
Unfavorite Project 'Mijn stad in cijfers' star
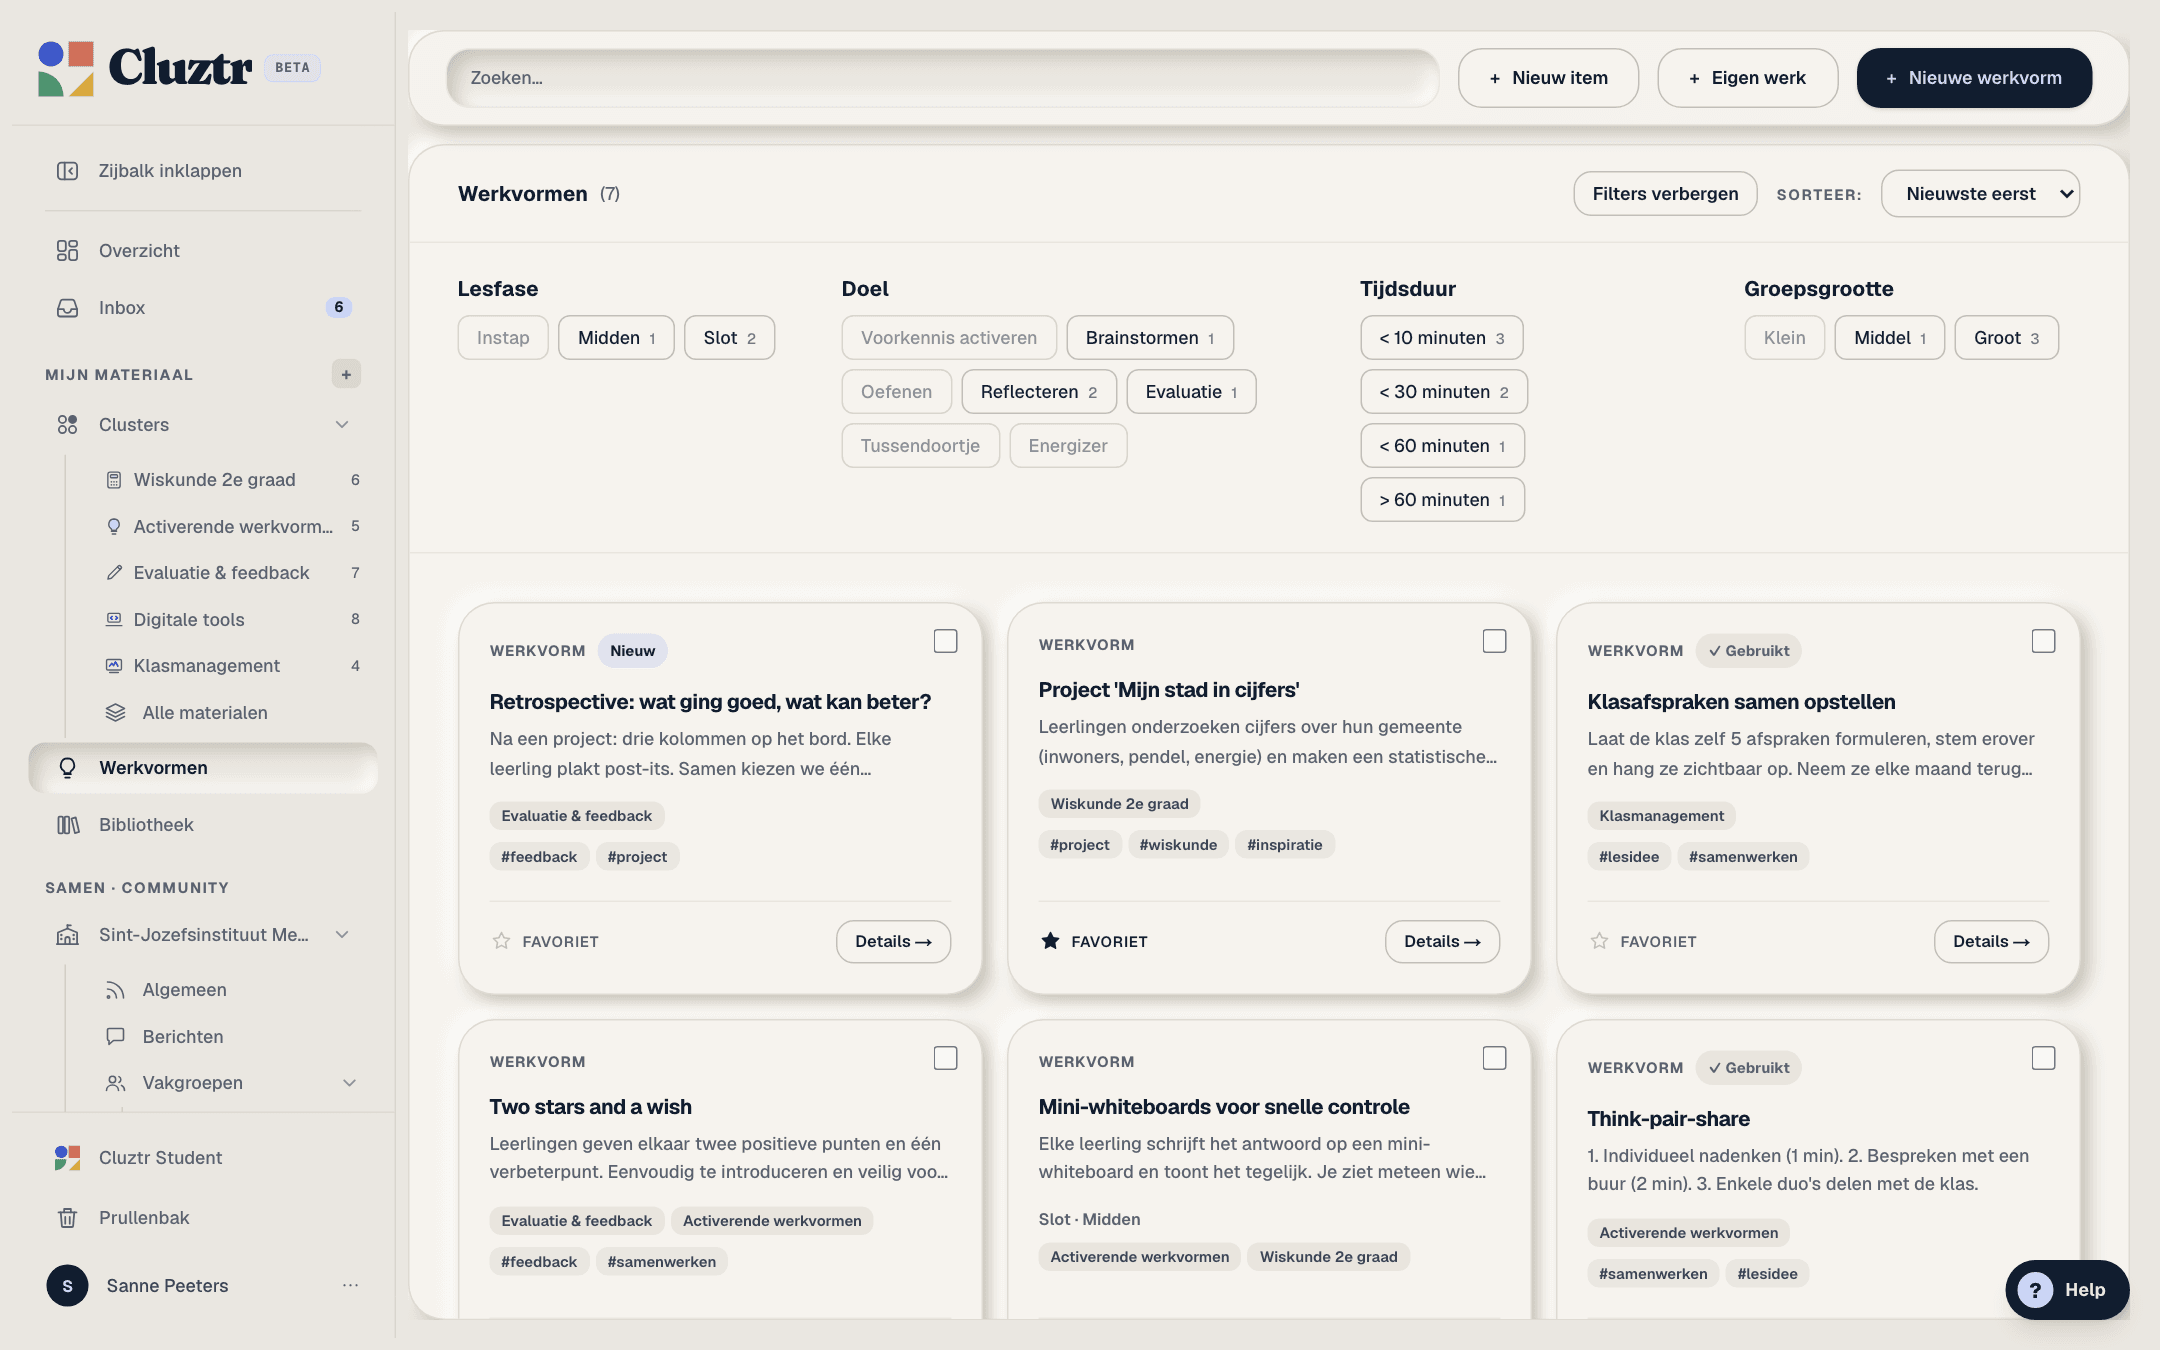[1050, 942]
